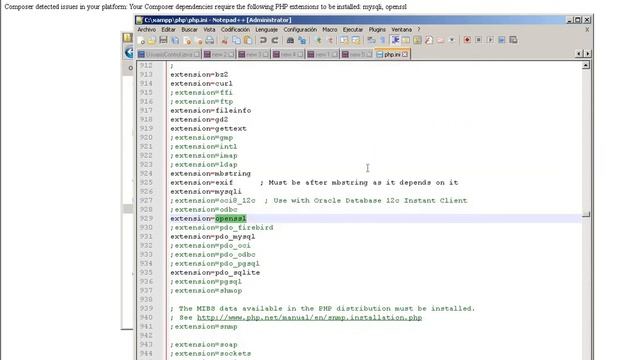Click the editor scrollbar up arrow

coord(586,65)
